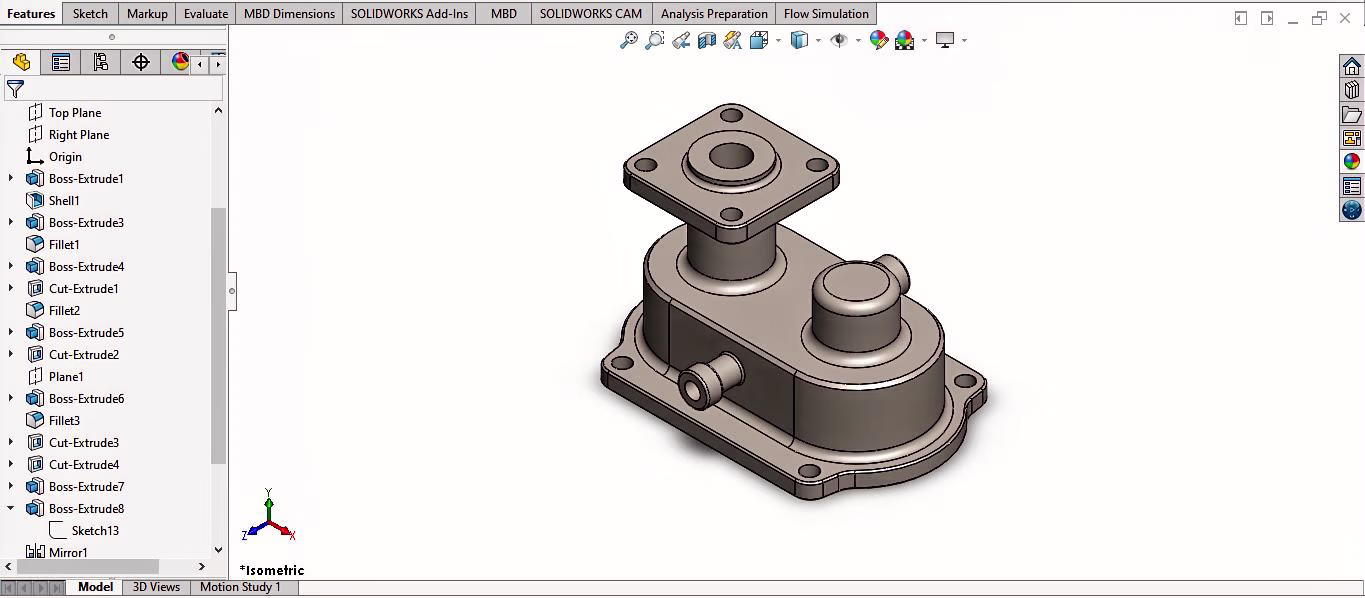Click the Zoom to Fit icon
Viewport: 1365px width, 598px height.
coord(628,40)
